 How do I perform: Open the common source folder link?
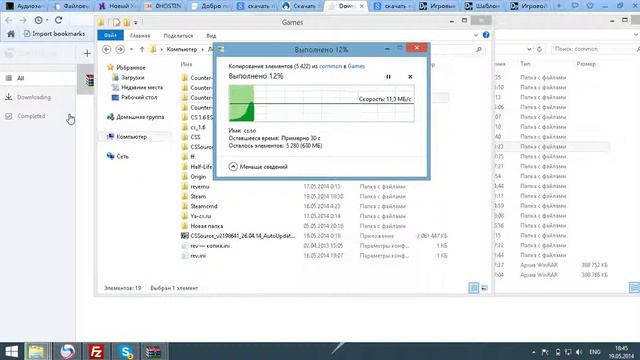(x=330, y=66)
